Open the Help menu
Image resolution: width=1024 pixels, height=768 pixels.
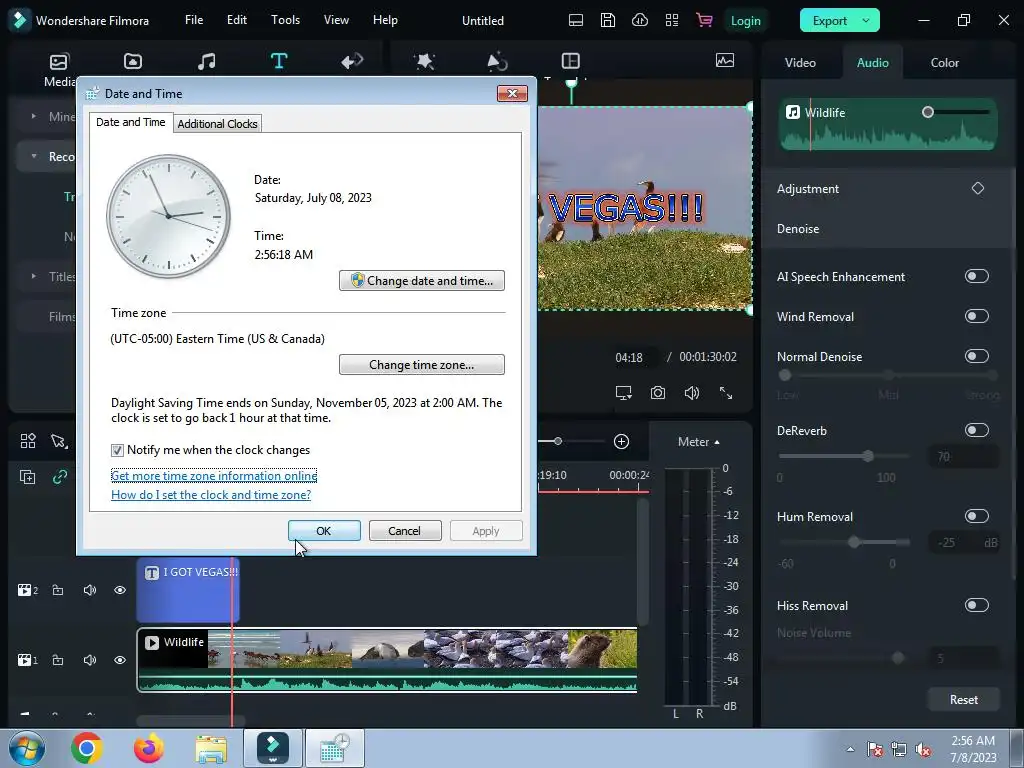click(385, 20)
